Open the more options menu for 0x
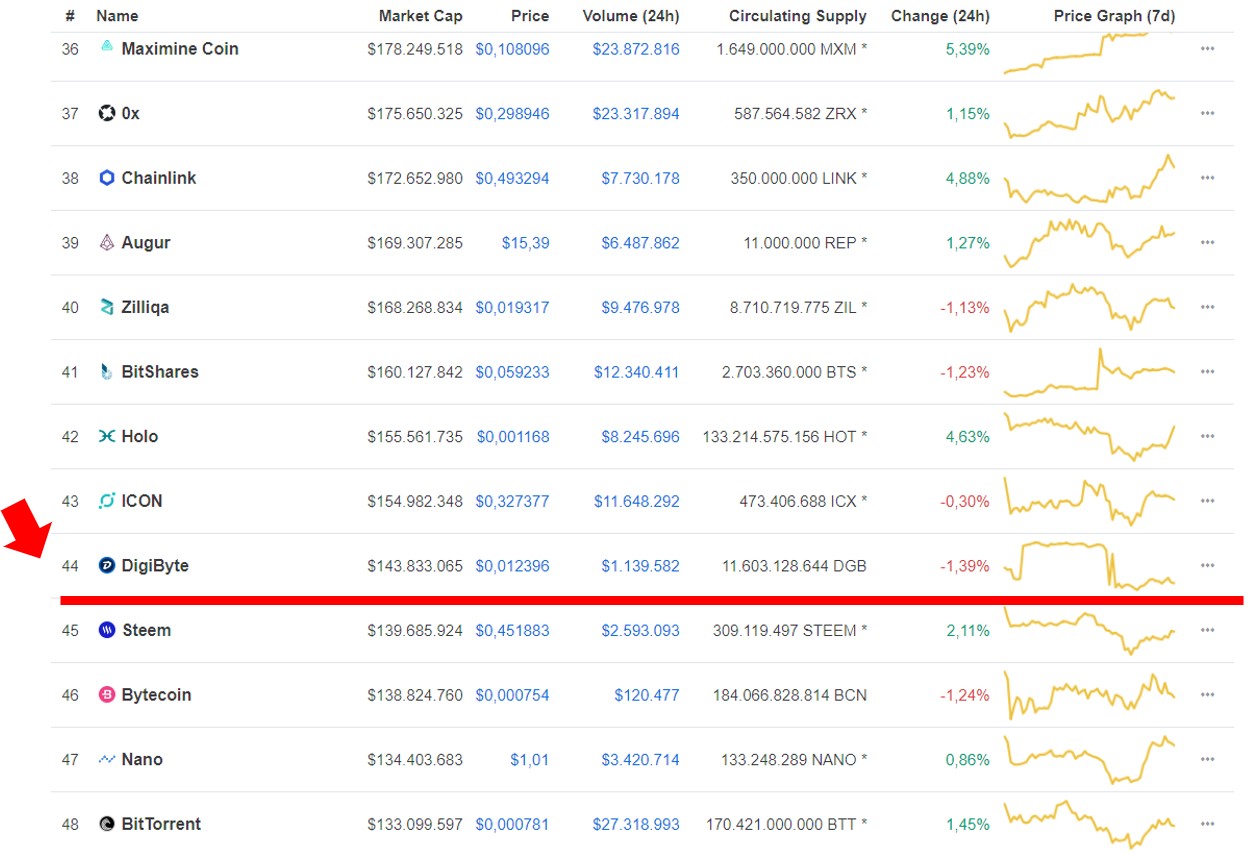Image resolution: width=1249 pixels, height=855 pixels. (x=1207, y=113)
